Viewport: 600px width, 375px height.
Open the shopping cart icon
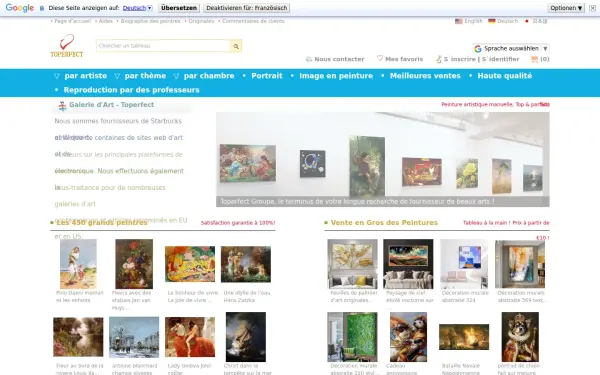[535, 59]
